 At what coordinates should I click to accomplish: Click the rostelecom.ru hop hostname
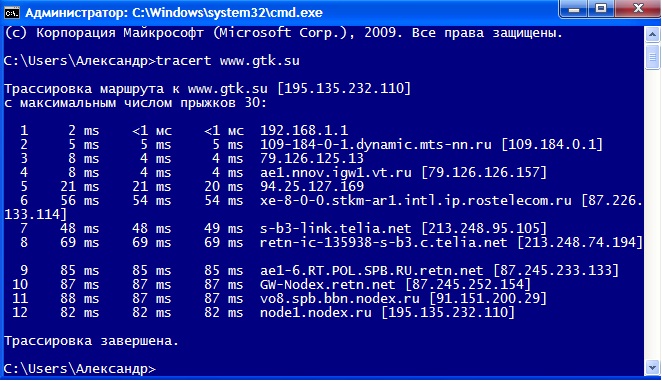coord(416,200)
